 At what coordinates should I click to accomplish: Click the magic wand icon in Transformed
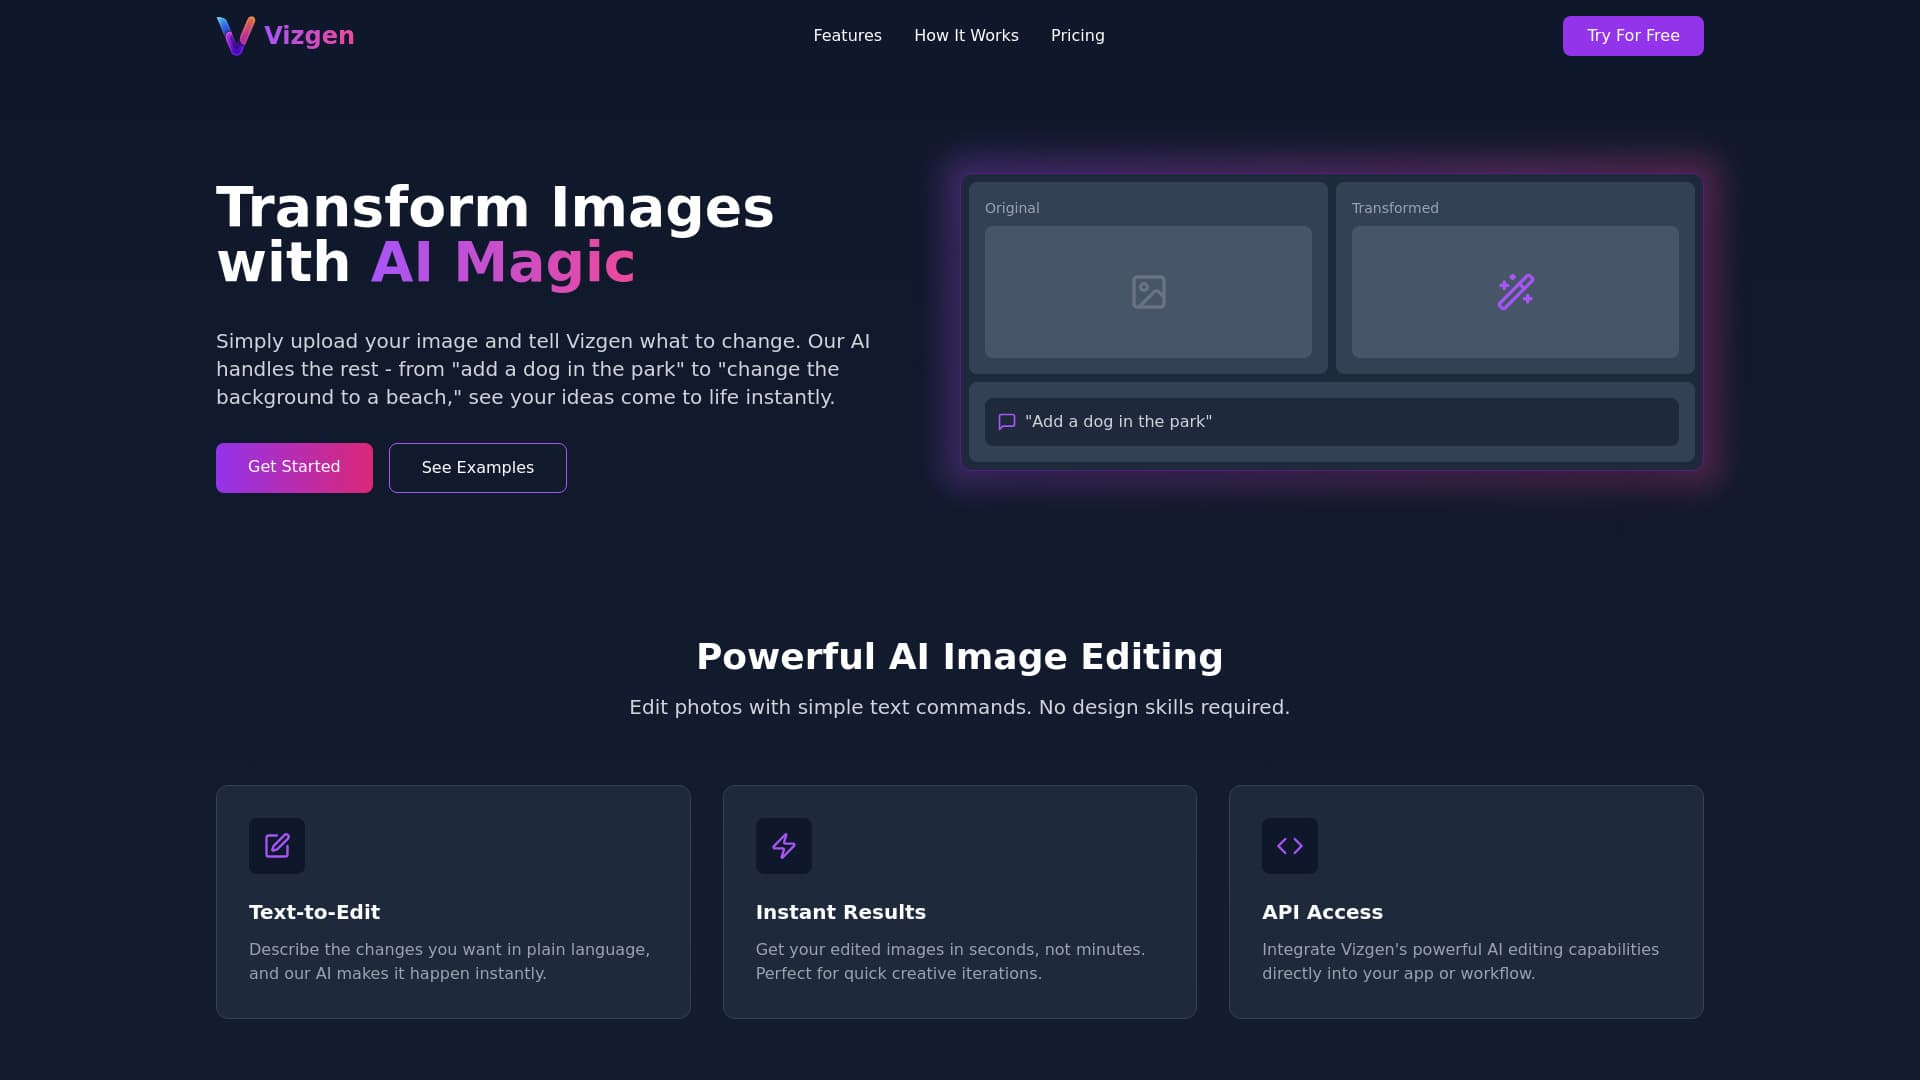click(x=1515, y=292)
